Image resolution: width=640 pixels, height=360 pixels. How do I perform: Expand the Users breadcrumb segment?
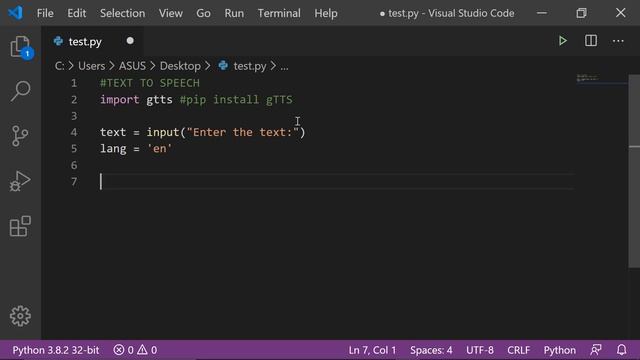91,66
